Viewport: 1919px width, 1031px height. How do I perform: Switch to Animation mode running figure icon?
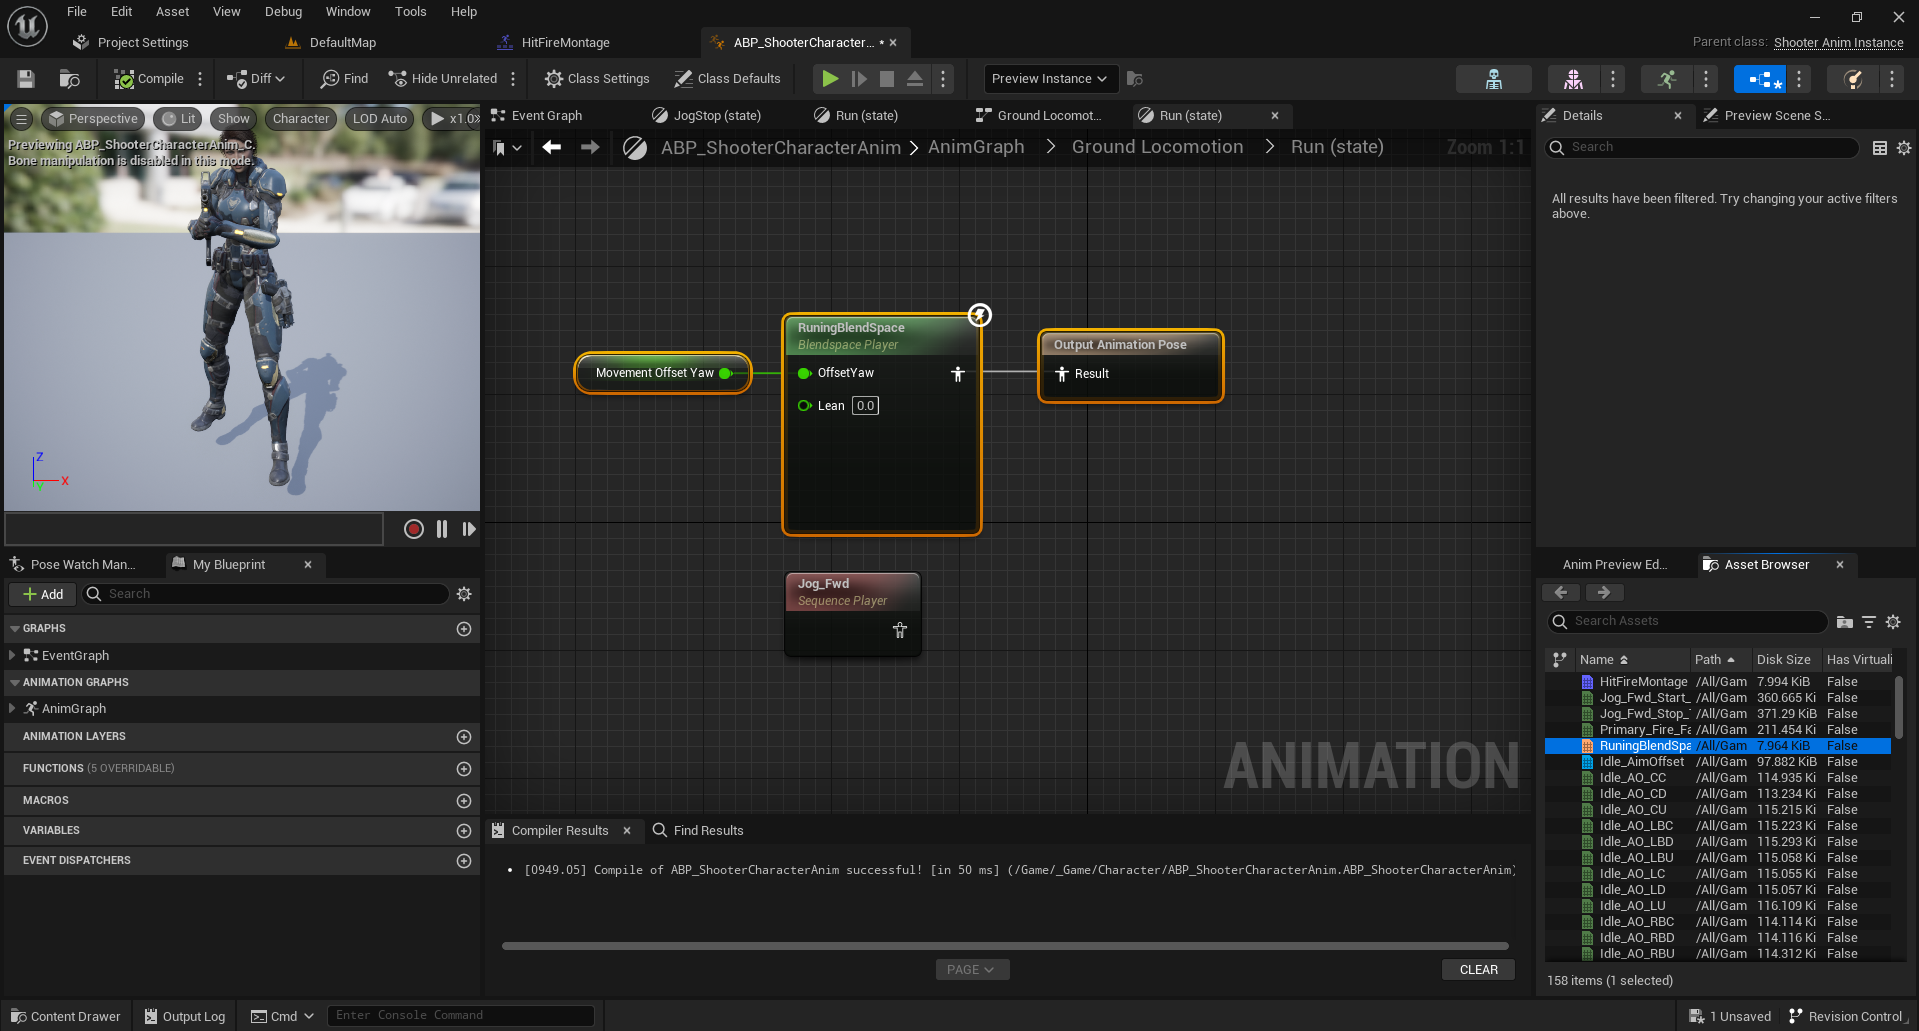point(1667,79)
